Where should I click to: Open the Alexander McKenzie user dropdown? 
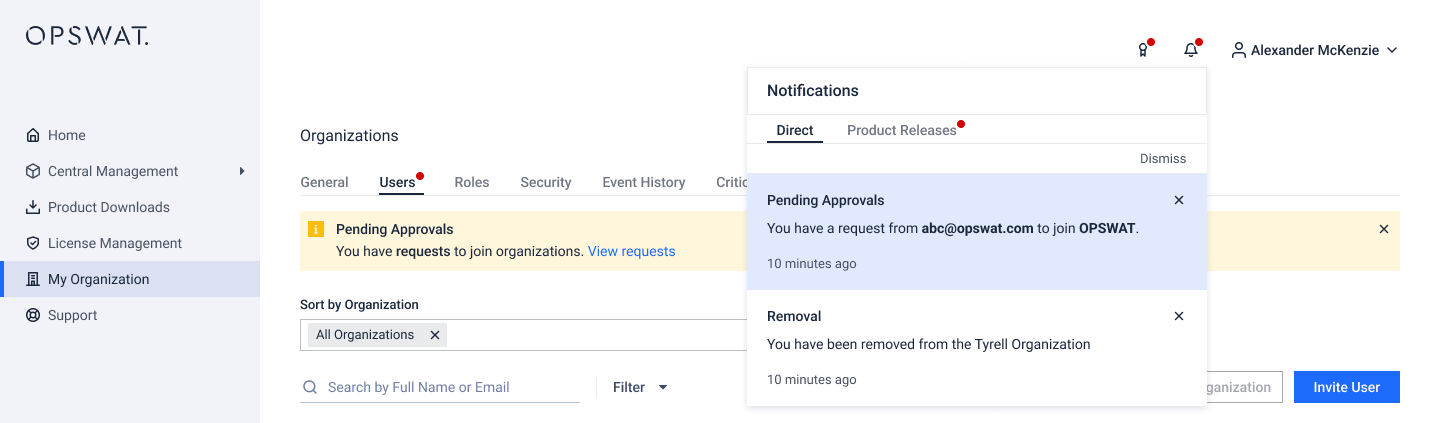pos(1313,50)
